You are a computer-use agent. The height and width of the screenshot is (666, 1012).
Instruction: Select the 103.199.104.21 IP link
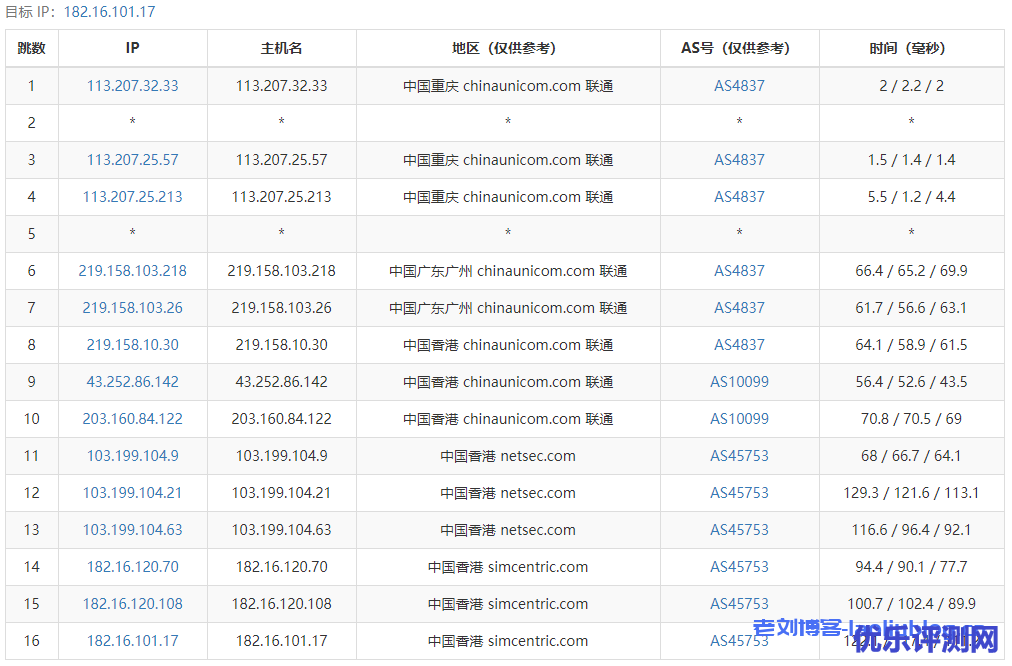click(x=132, y=493)
